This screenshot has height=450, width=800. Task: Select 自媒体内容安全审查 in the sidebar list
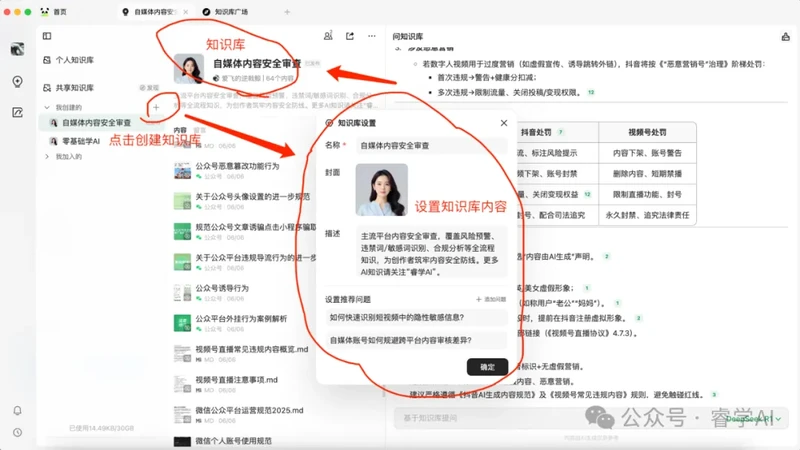[x=97, y=122]
